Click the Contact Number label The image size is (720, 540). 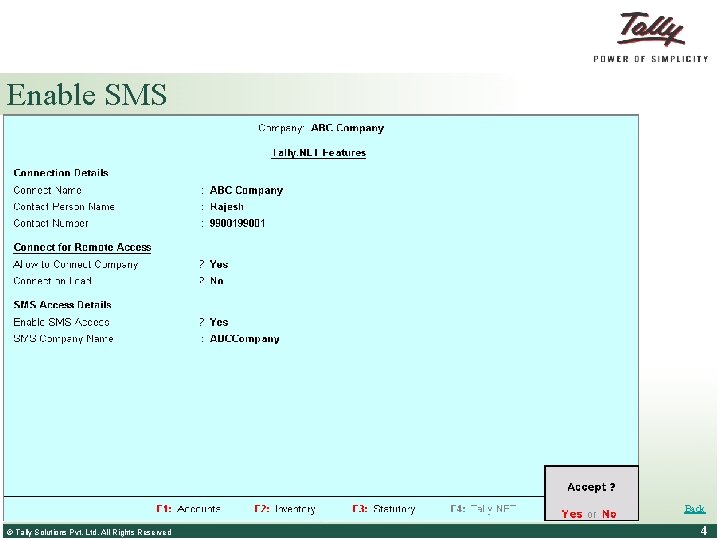pyautogui.click(x=51, y=223)
